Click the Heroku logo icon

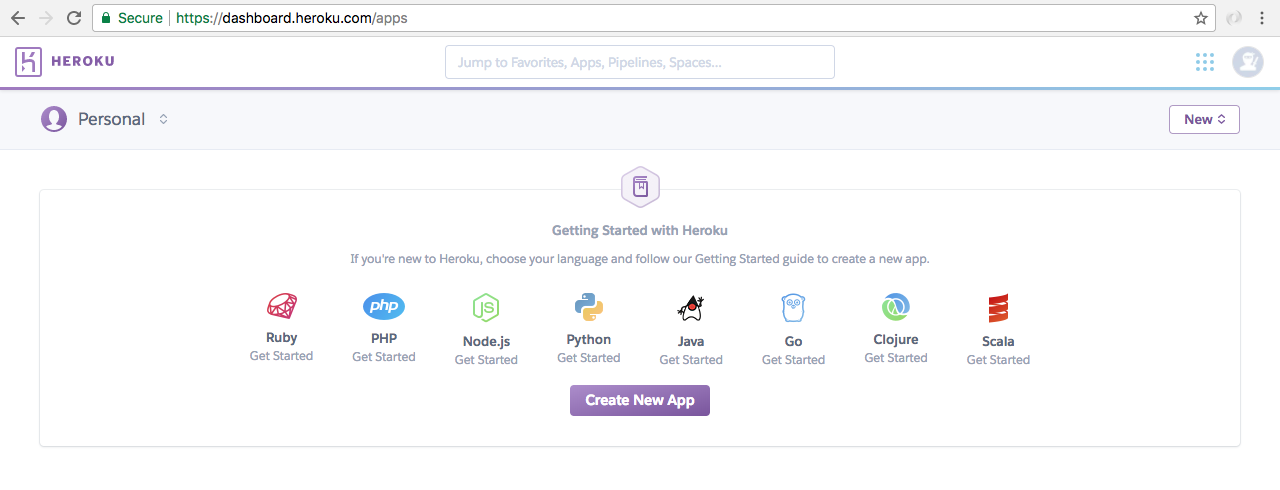pyautogui.click(x=28, y=62)
